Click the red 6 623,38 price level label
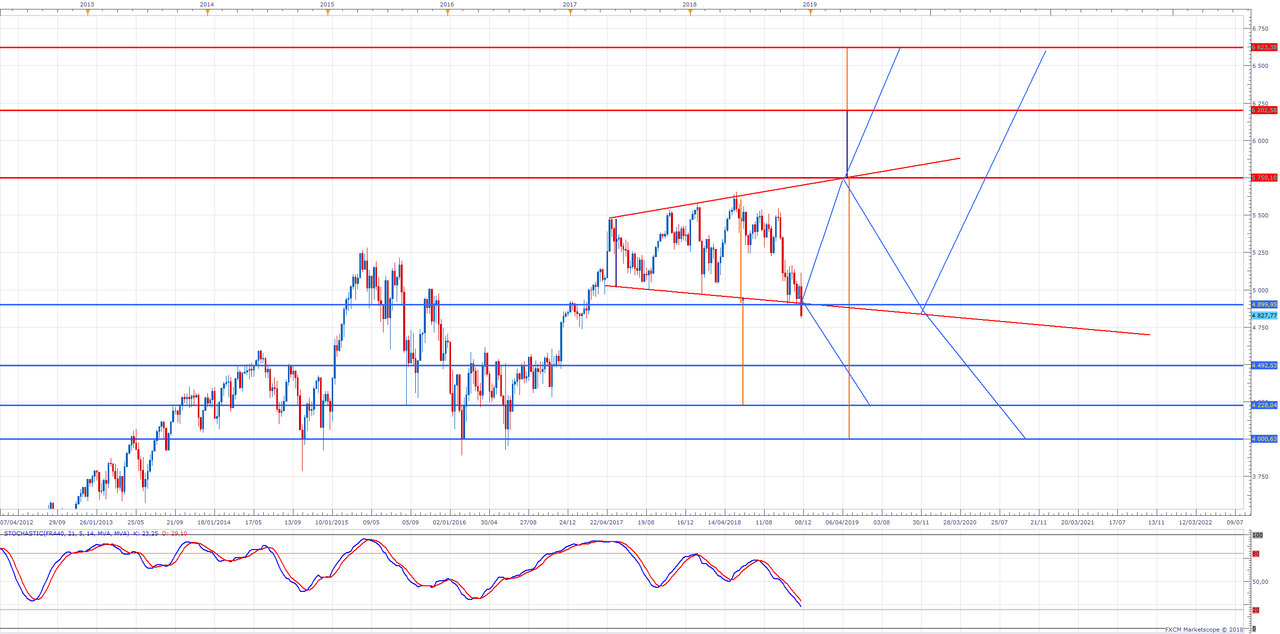This screenshot has height=634, width=1280. point(1264,47)
